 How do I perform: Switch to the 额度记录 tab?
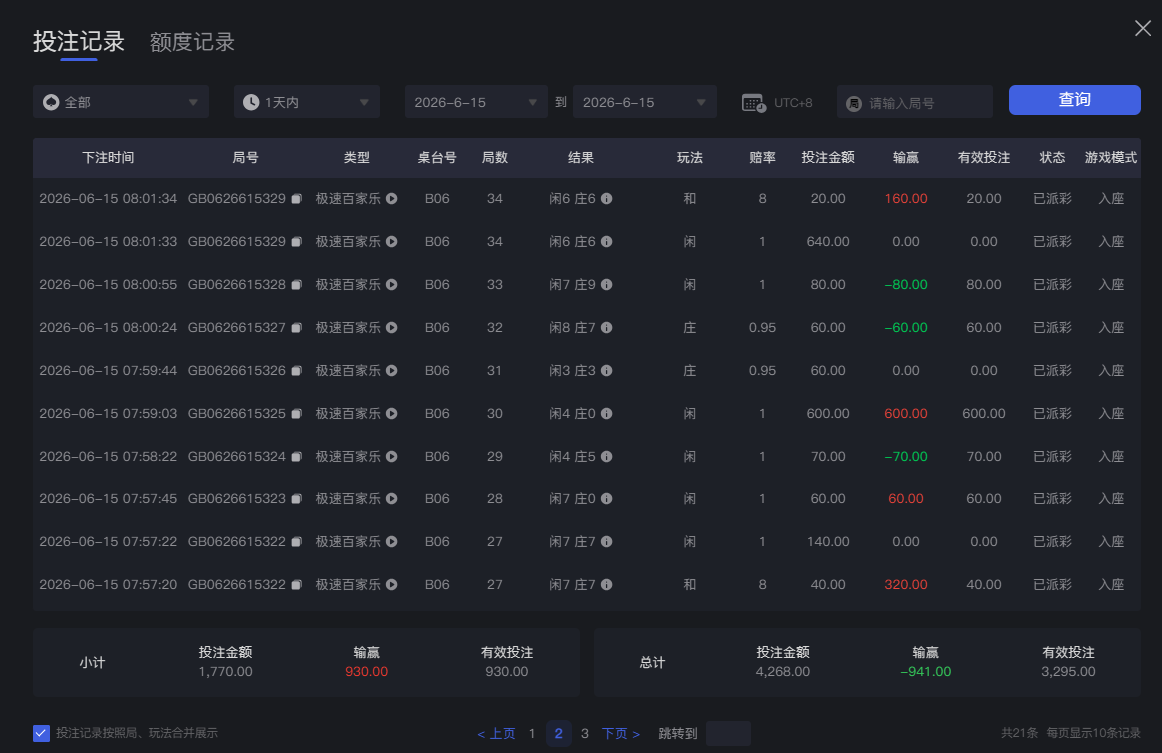click(x=192, y=42)
